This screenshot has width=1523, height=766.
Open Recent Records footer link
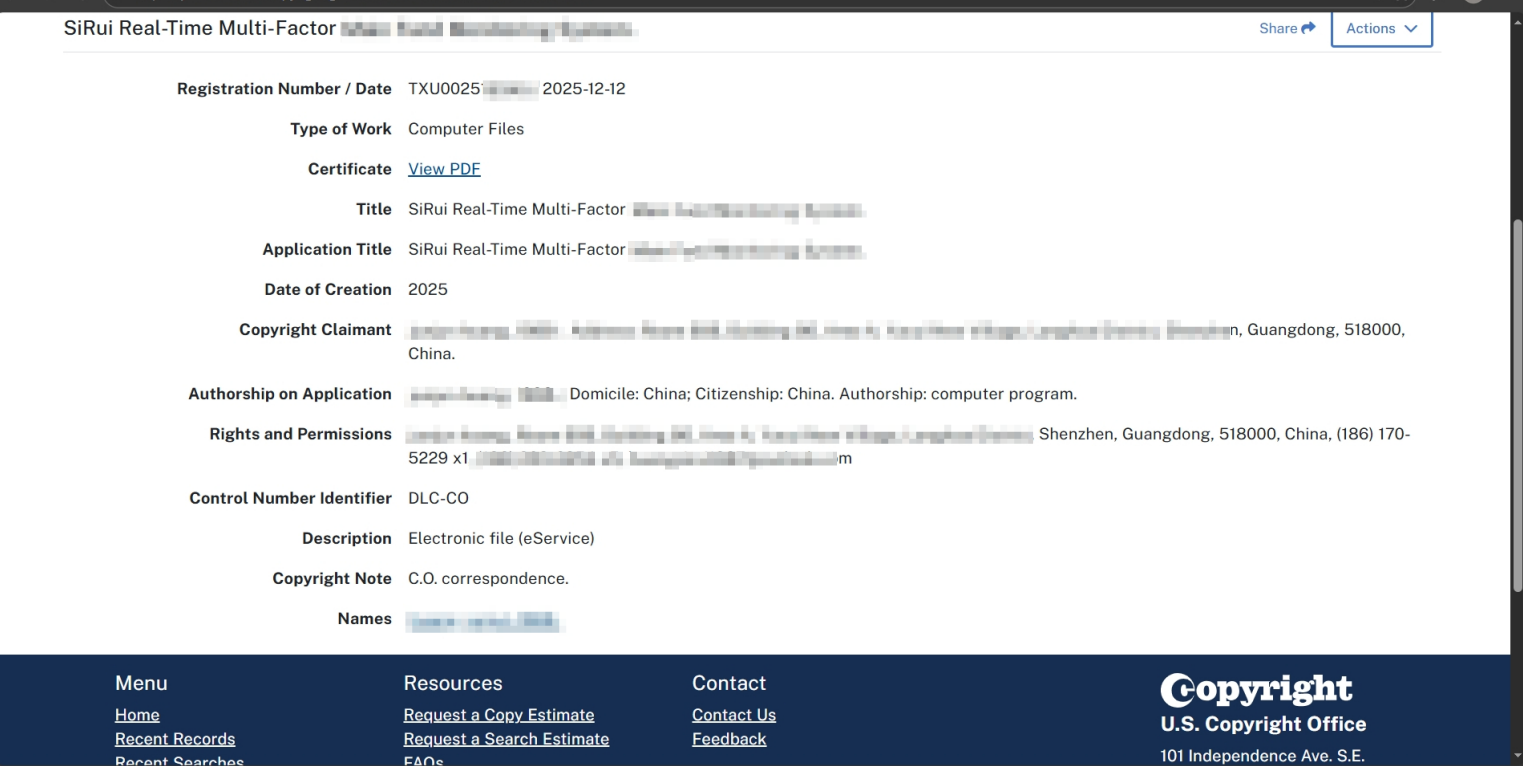175,739
